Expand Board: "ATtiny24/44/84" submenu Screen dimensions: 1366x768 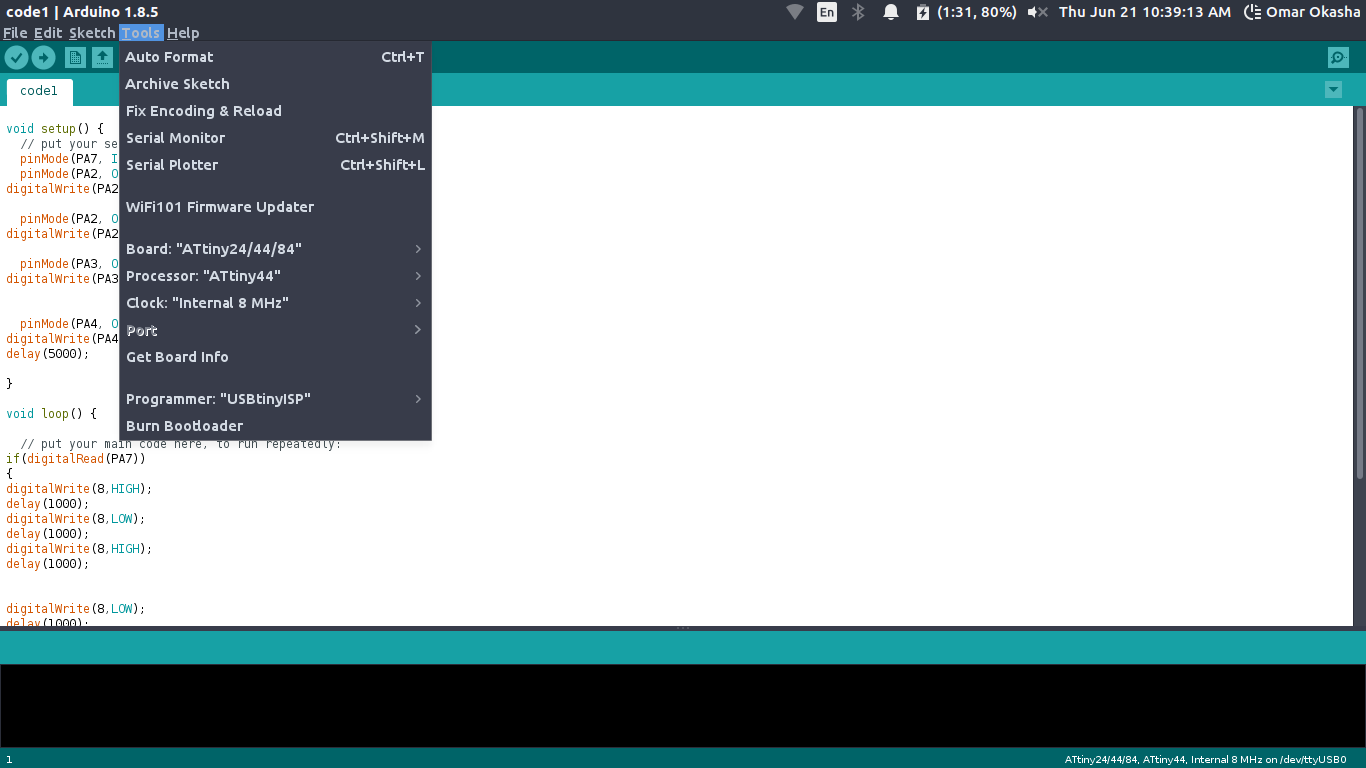[x=275, y=249]
